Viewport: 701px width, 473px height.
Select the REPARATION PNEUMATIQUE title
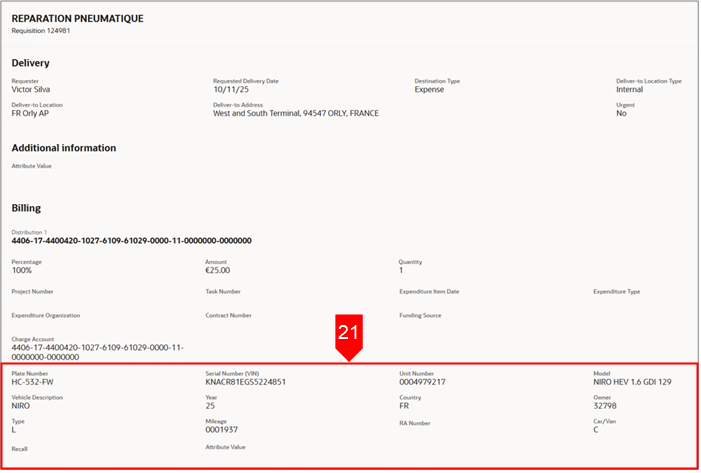pos(77,19)
